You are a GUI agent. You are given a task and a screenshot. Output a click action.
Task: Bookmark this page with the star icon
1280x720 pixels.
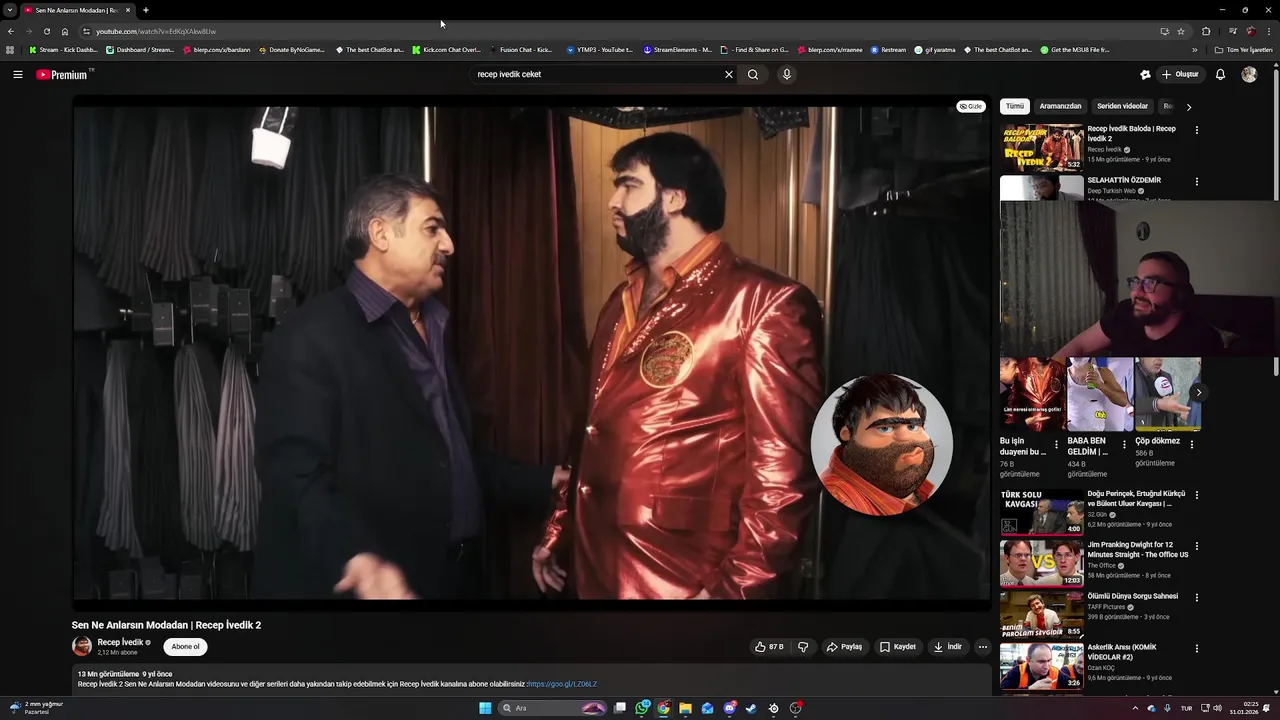(x=1180, y=31)
